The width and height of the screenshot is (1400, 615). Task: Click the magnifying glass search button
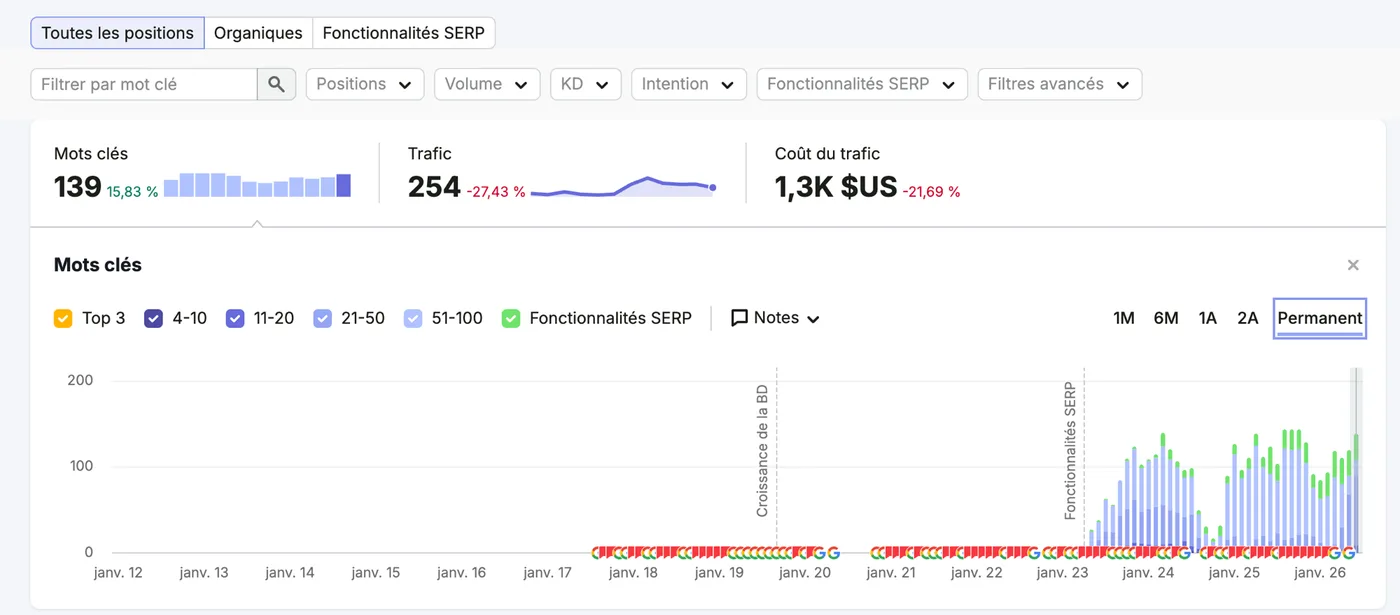click(x=277, y=84)
